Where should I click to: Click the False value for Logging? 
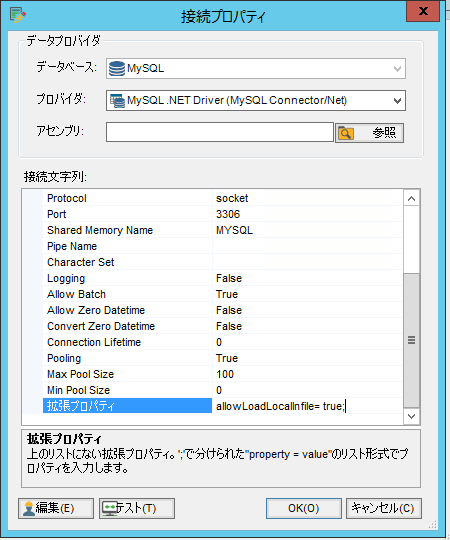[307, 278]
